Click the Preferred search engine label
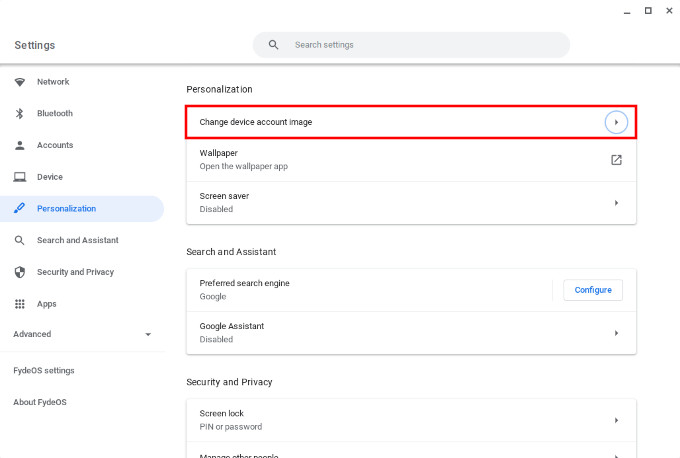The height and width of the screenshot is (458, 680). pyautogui.click(x=244, y=283)
